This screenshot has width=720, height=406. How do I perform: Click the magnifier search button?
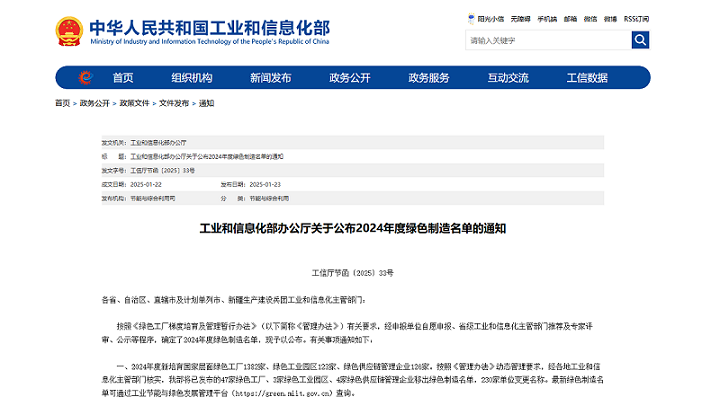click(640, 40)
